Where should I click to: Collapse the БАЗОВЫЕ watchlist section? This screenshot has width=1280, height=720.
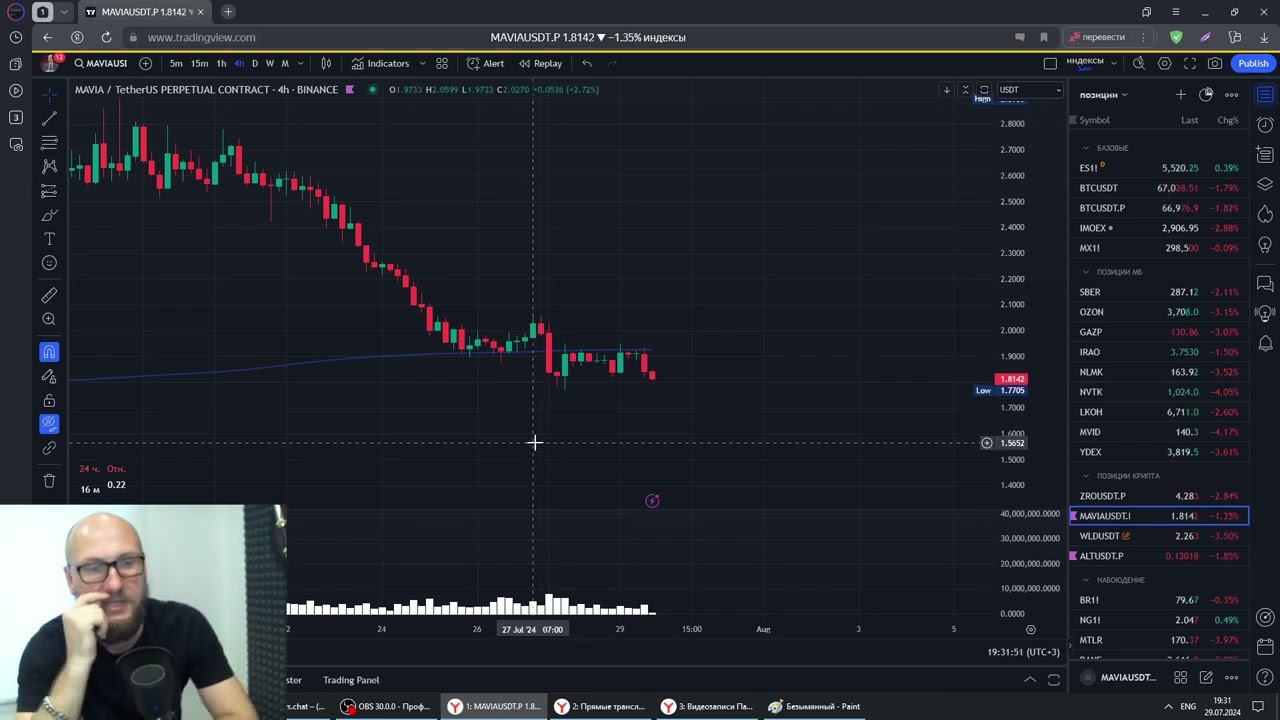[x=1086, y=148]
